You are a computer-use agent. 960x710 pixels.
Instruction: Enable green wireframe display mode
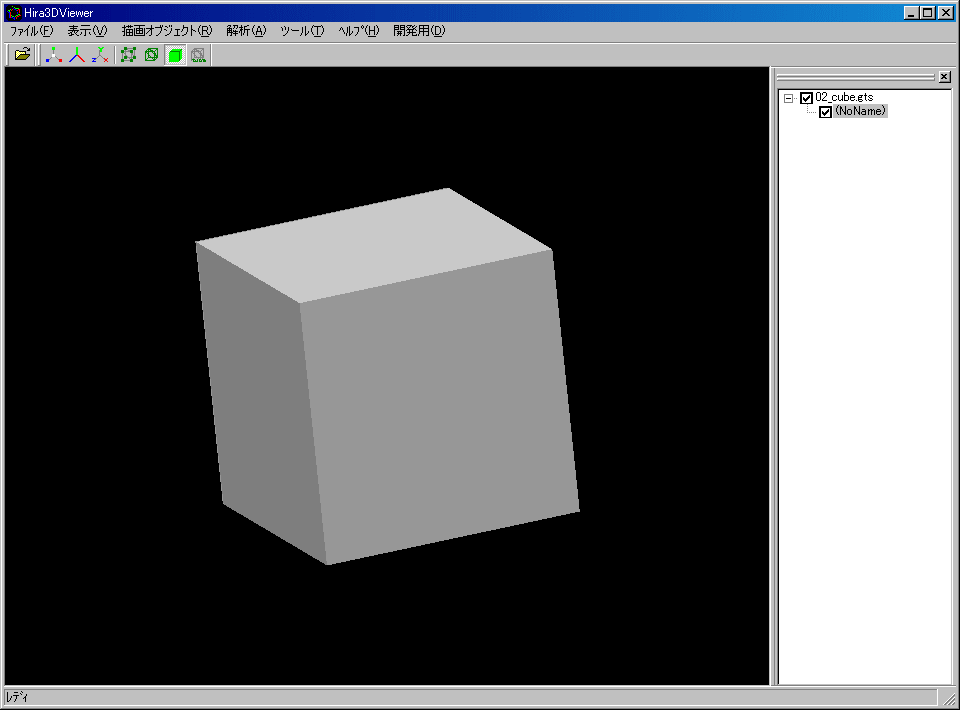pyautogui.click(x=151, y=55)
